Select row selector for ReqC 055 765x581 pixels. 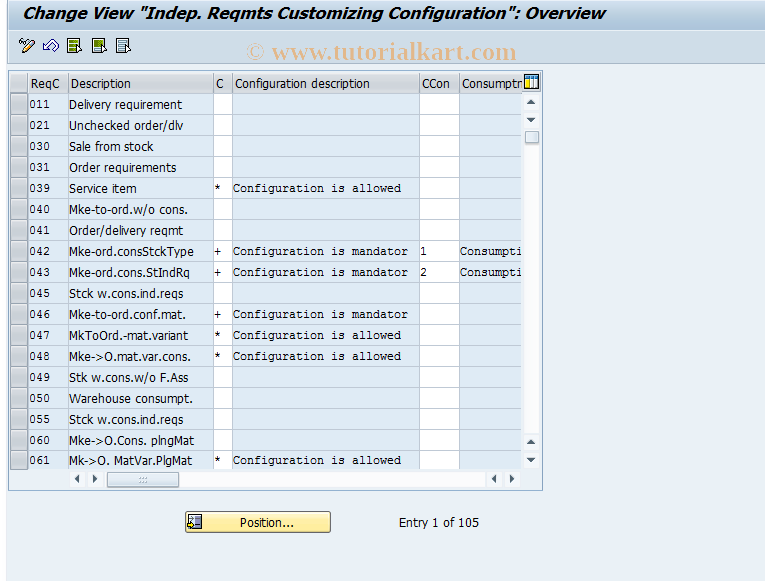(19, 419)
